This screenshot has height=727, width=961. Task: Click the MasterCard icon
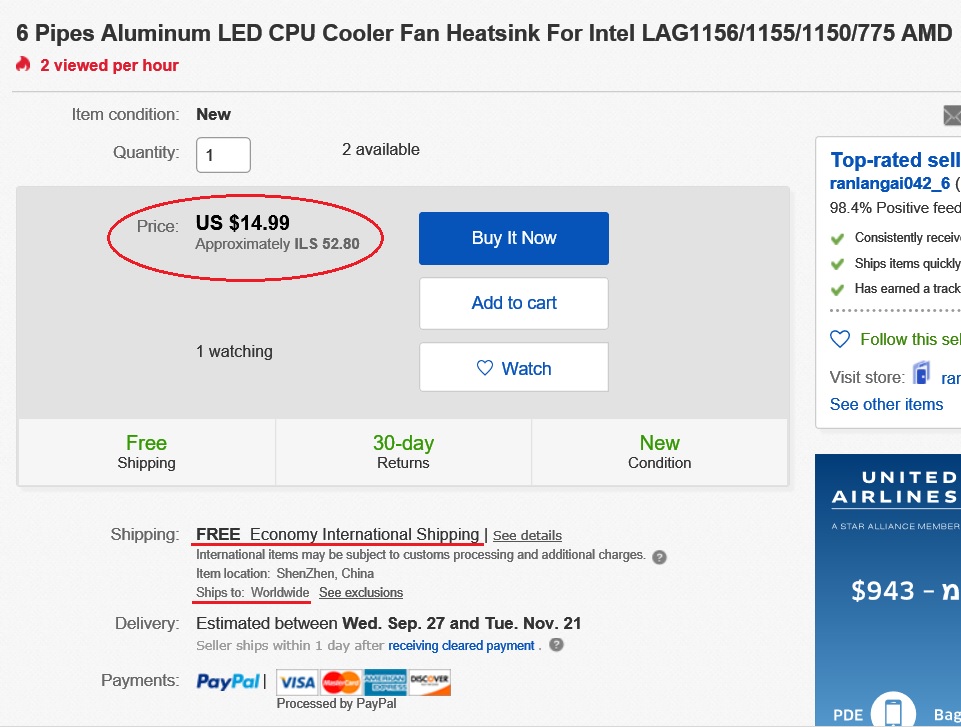[x=341, y=682]
